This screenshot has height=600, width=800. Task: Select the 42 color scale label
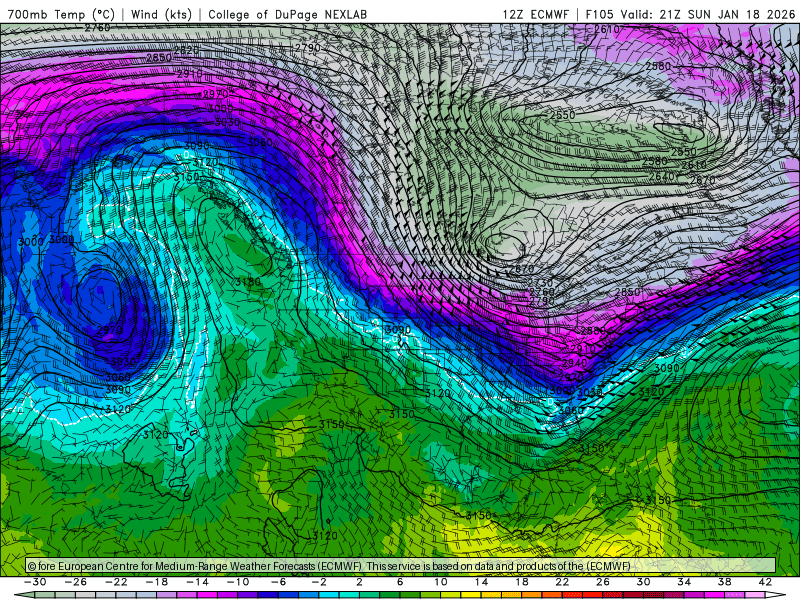click(764, 582)
